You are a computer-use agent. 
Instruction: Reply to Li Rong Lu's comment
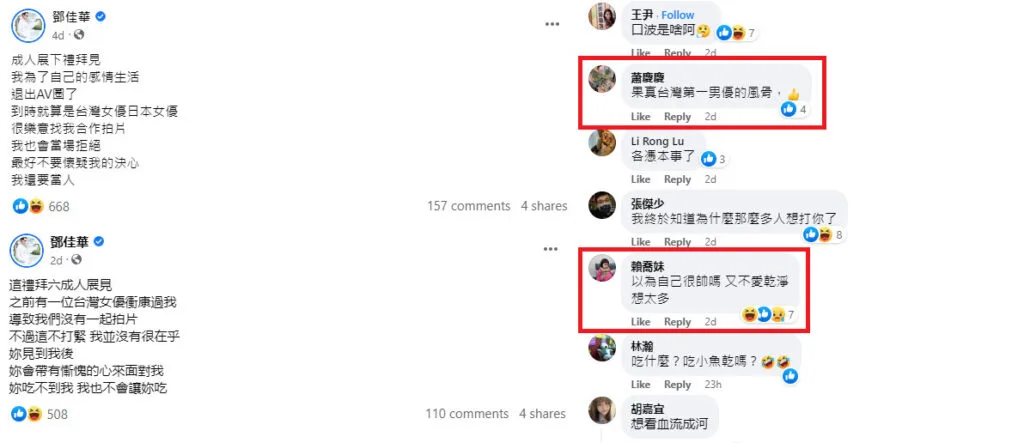(x=677, y=179)
